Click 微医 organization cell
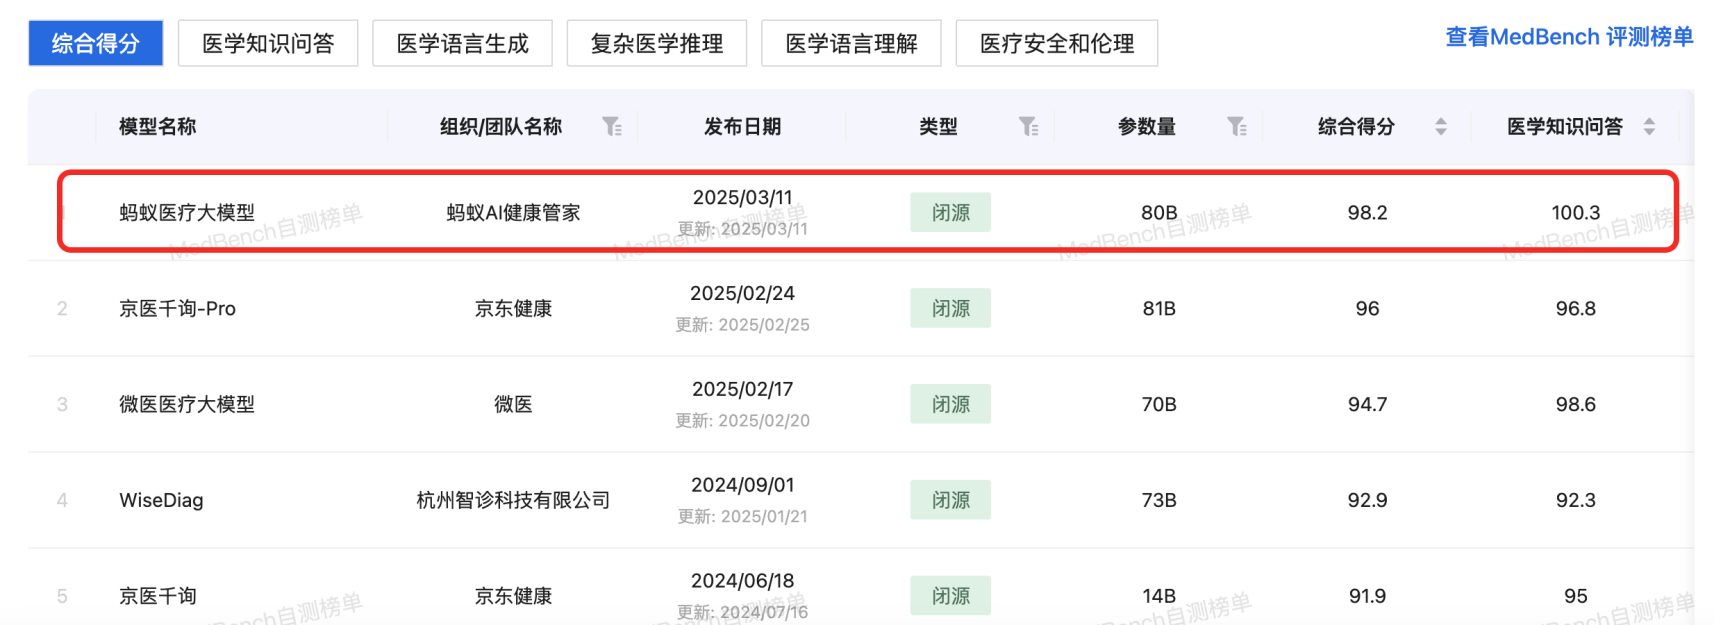 click(x=513, y=404)
